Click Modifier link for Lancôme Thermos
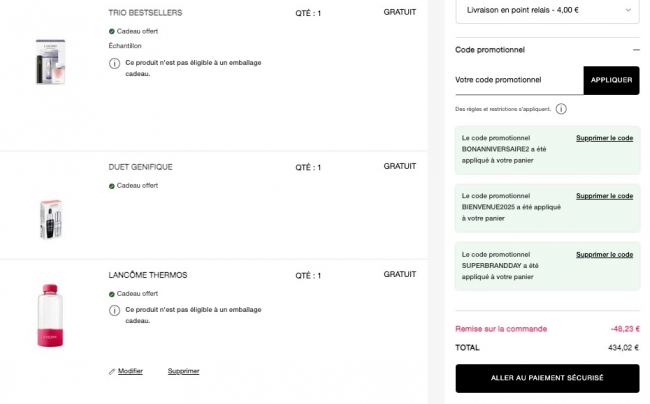 130,371
